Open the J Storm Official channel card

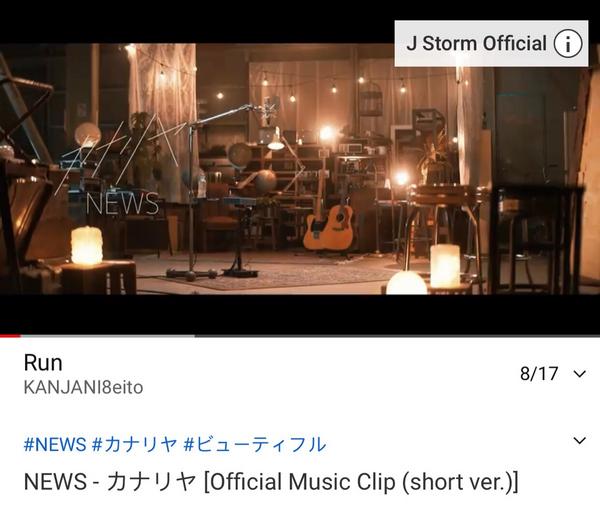click(491, 44)
